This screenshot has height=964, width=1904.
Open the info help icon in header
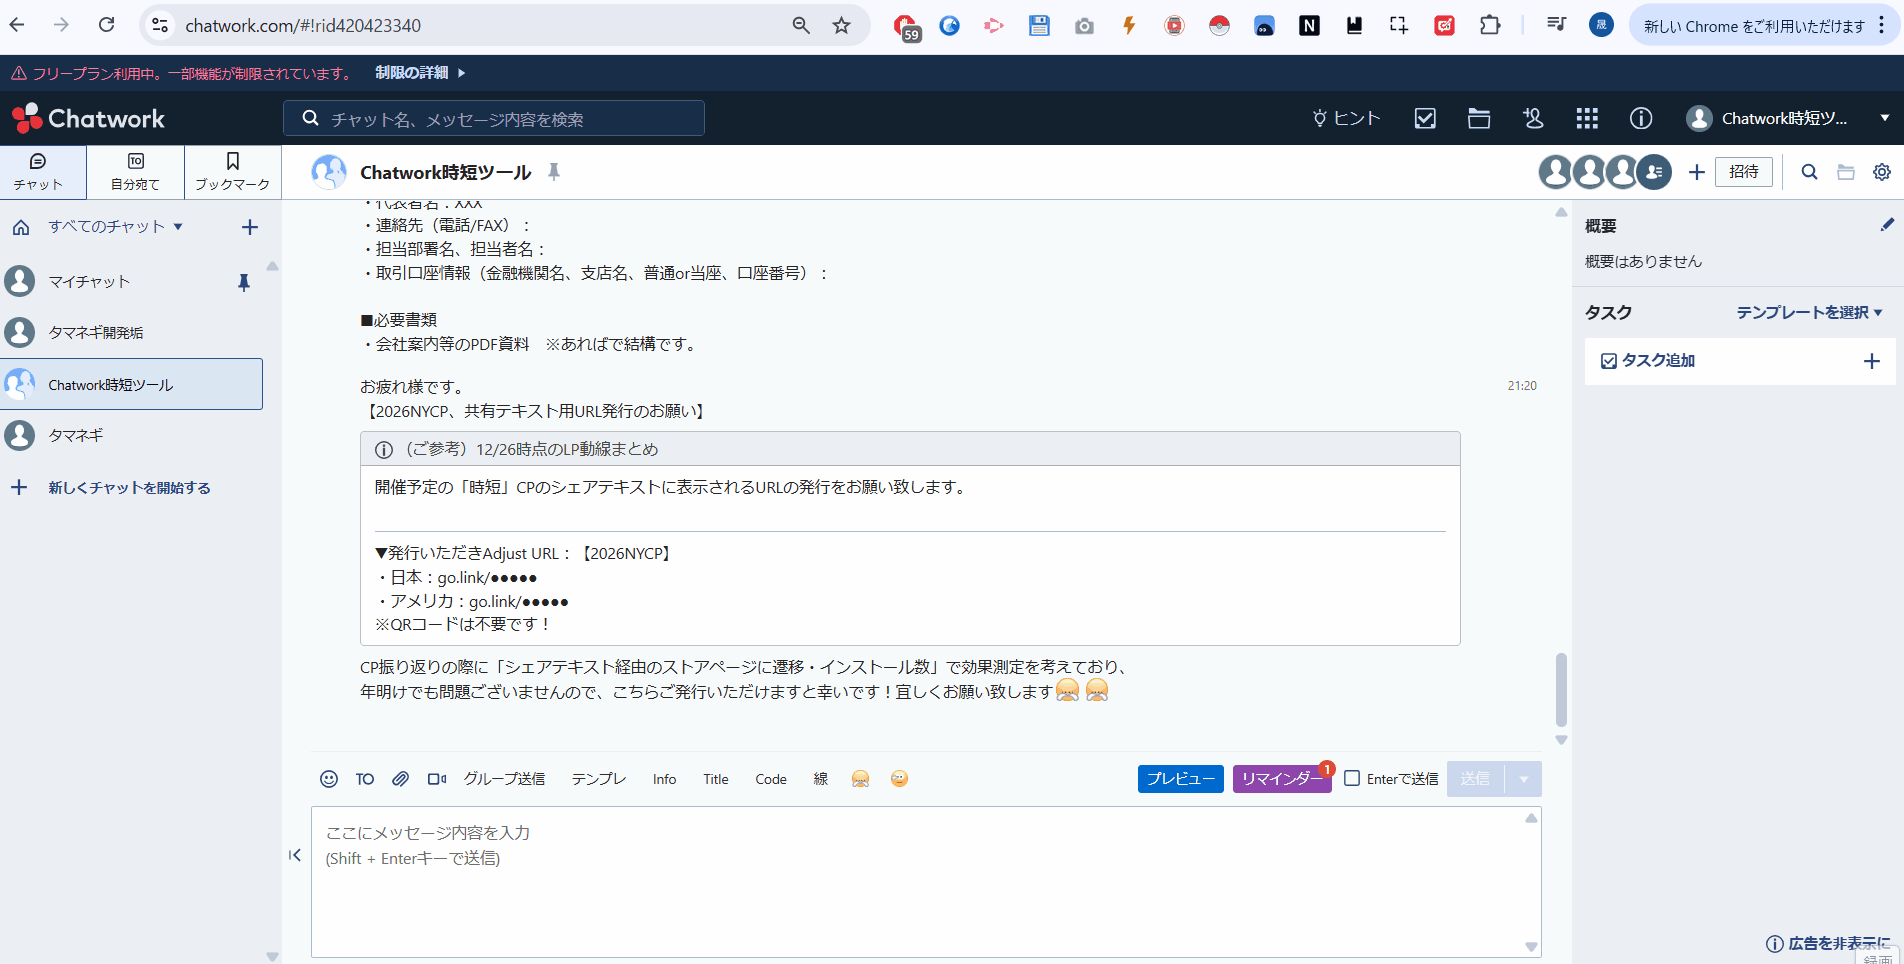click(1641, 119)
